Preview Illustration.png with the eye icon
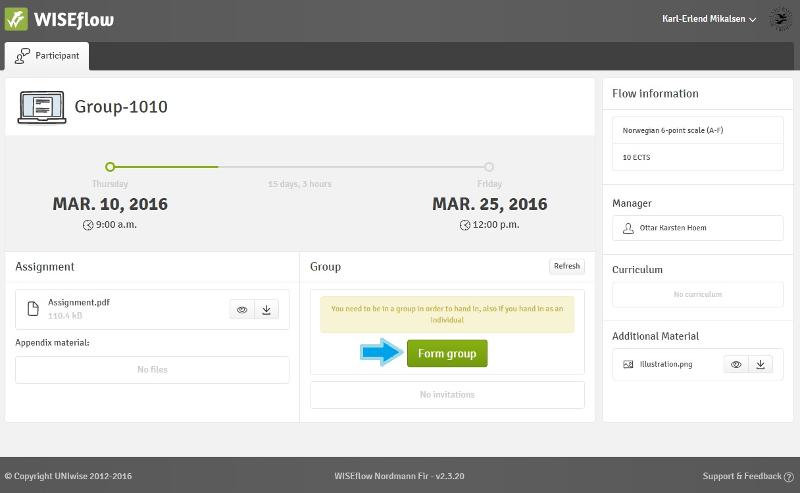 pos(736,364)
